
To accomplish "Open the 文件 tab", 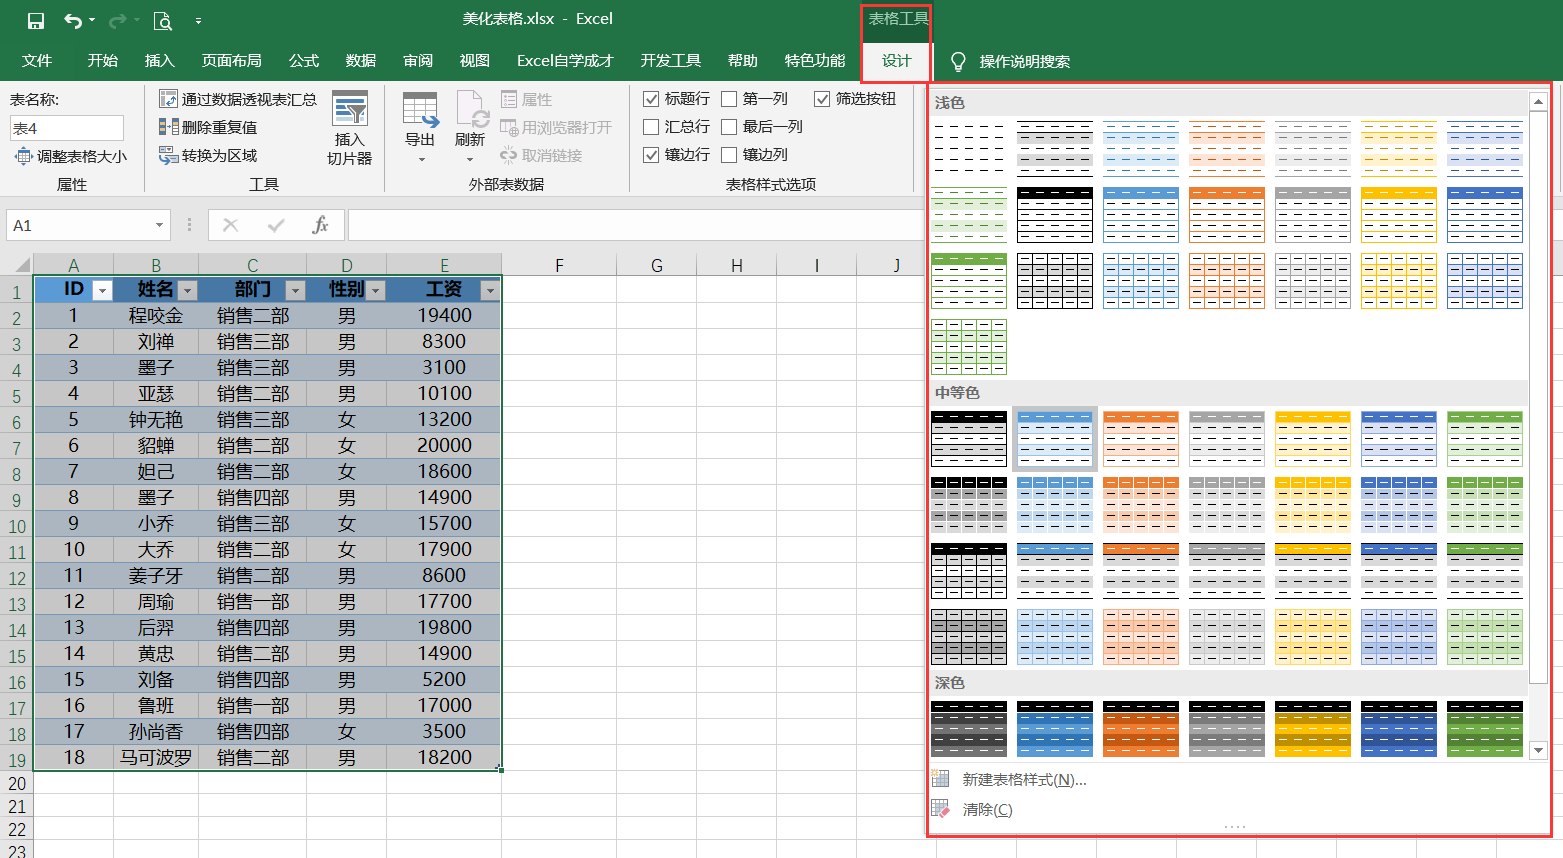I will tap(37, 61).
